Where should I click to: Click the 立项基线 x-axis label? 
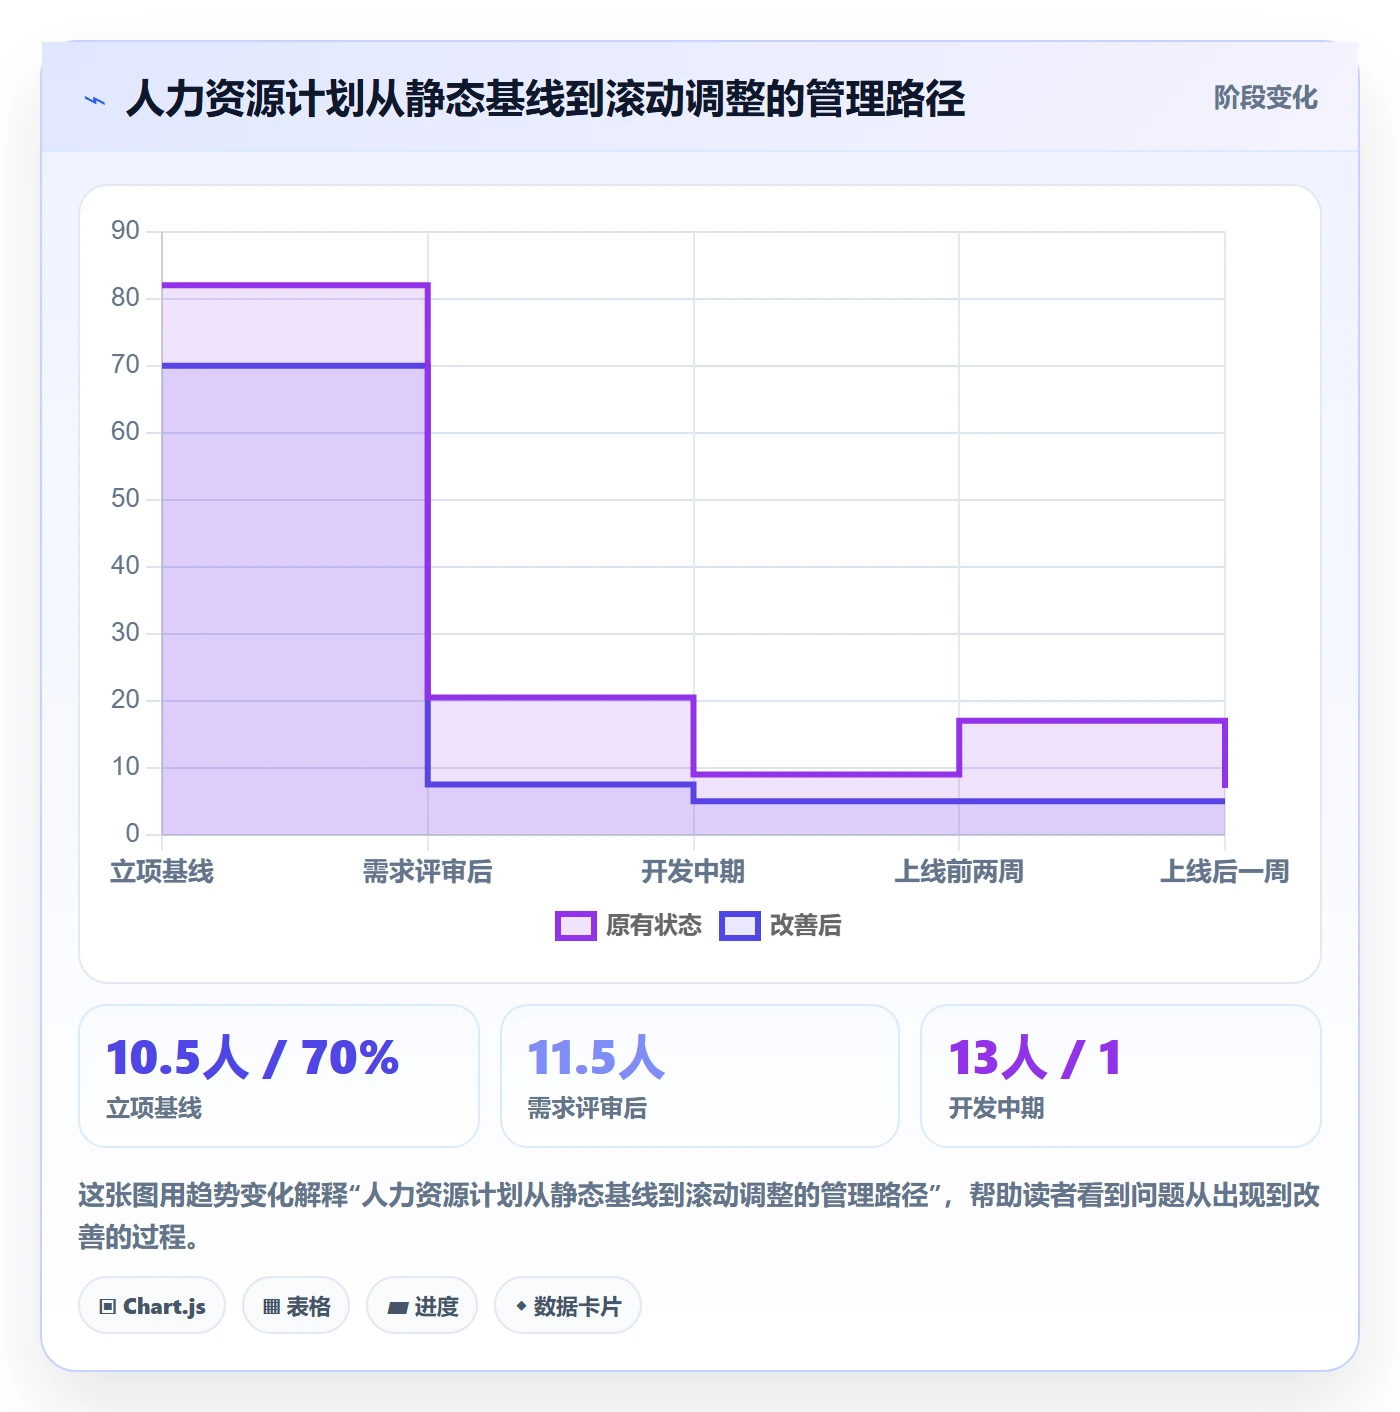[x=162, y=872]
